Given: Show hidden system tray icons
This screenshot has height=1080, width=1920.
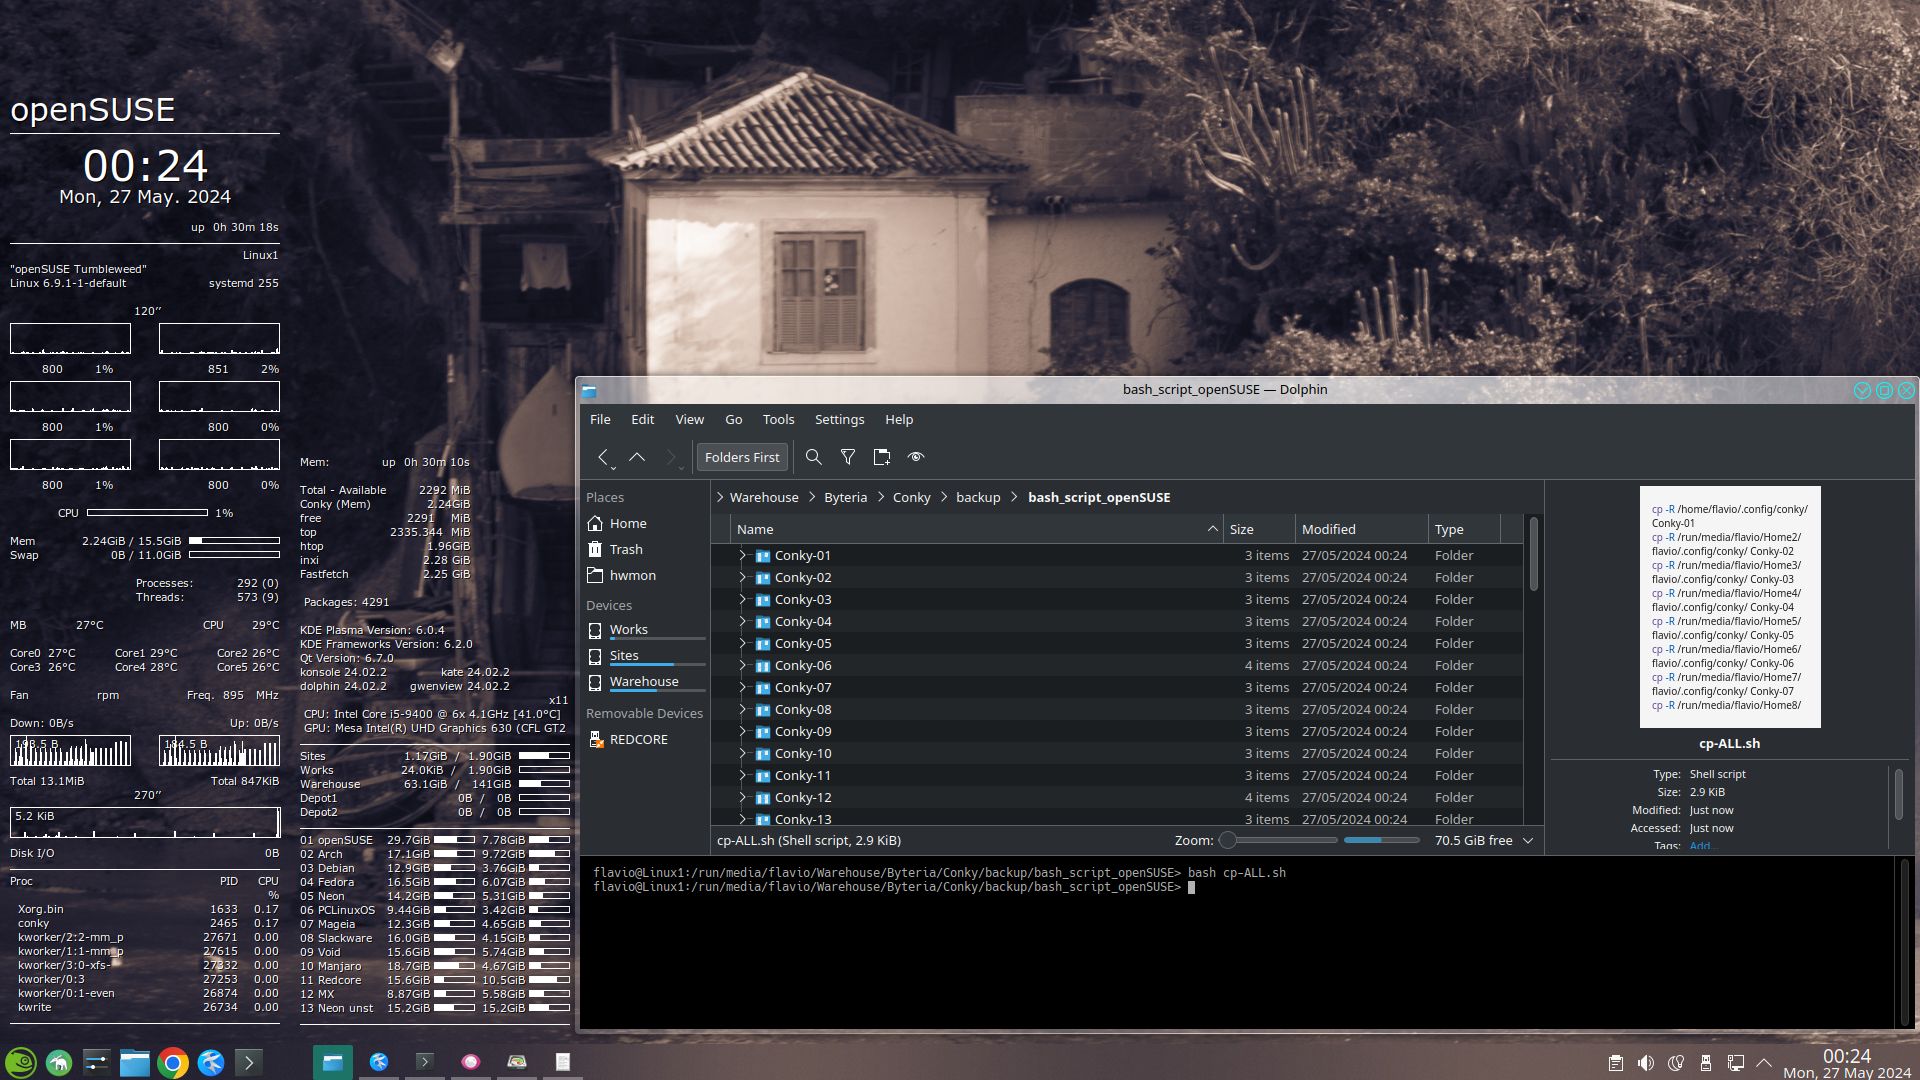Looking at the screenshot, I should coord(1764,1063).
